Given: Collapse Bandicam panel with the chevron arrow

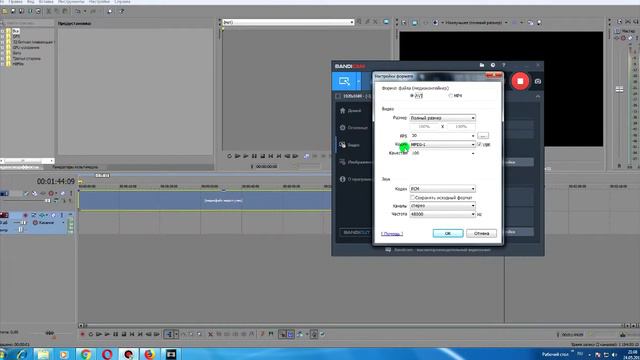Looking at the screenshot, I should click(x=538, y=96).
